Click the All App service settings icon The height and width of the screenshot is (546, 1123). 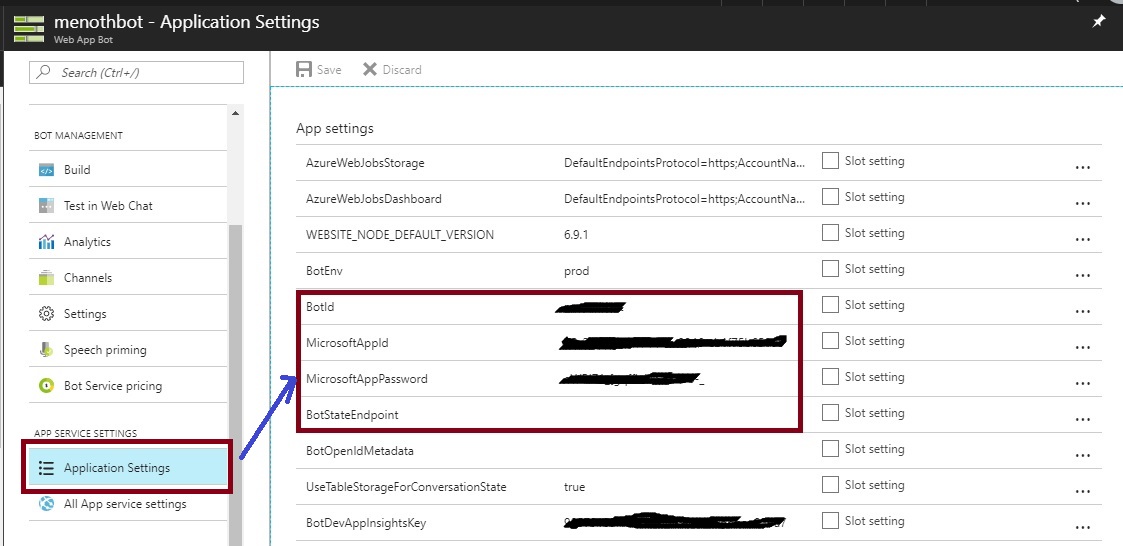(46, 504)
